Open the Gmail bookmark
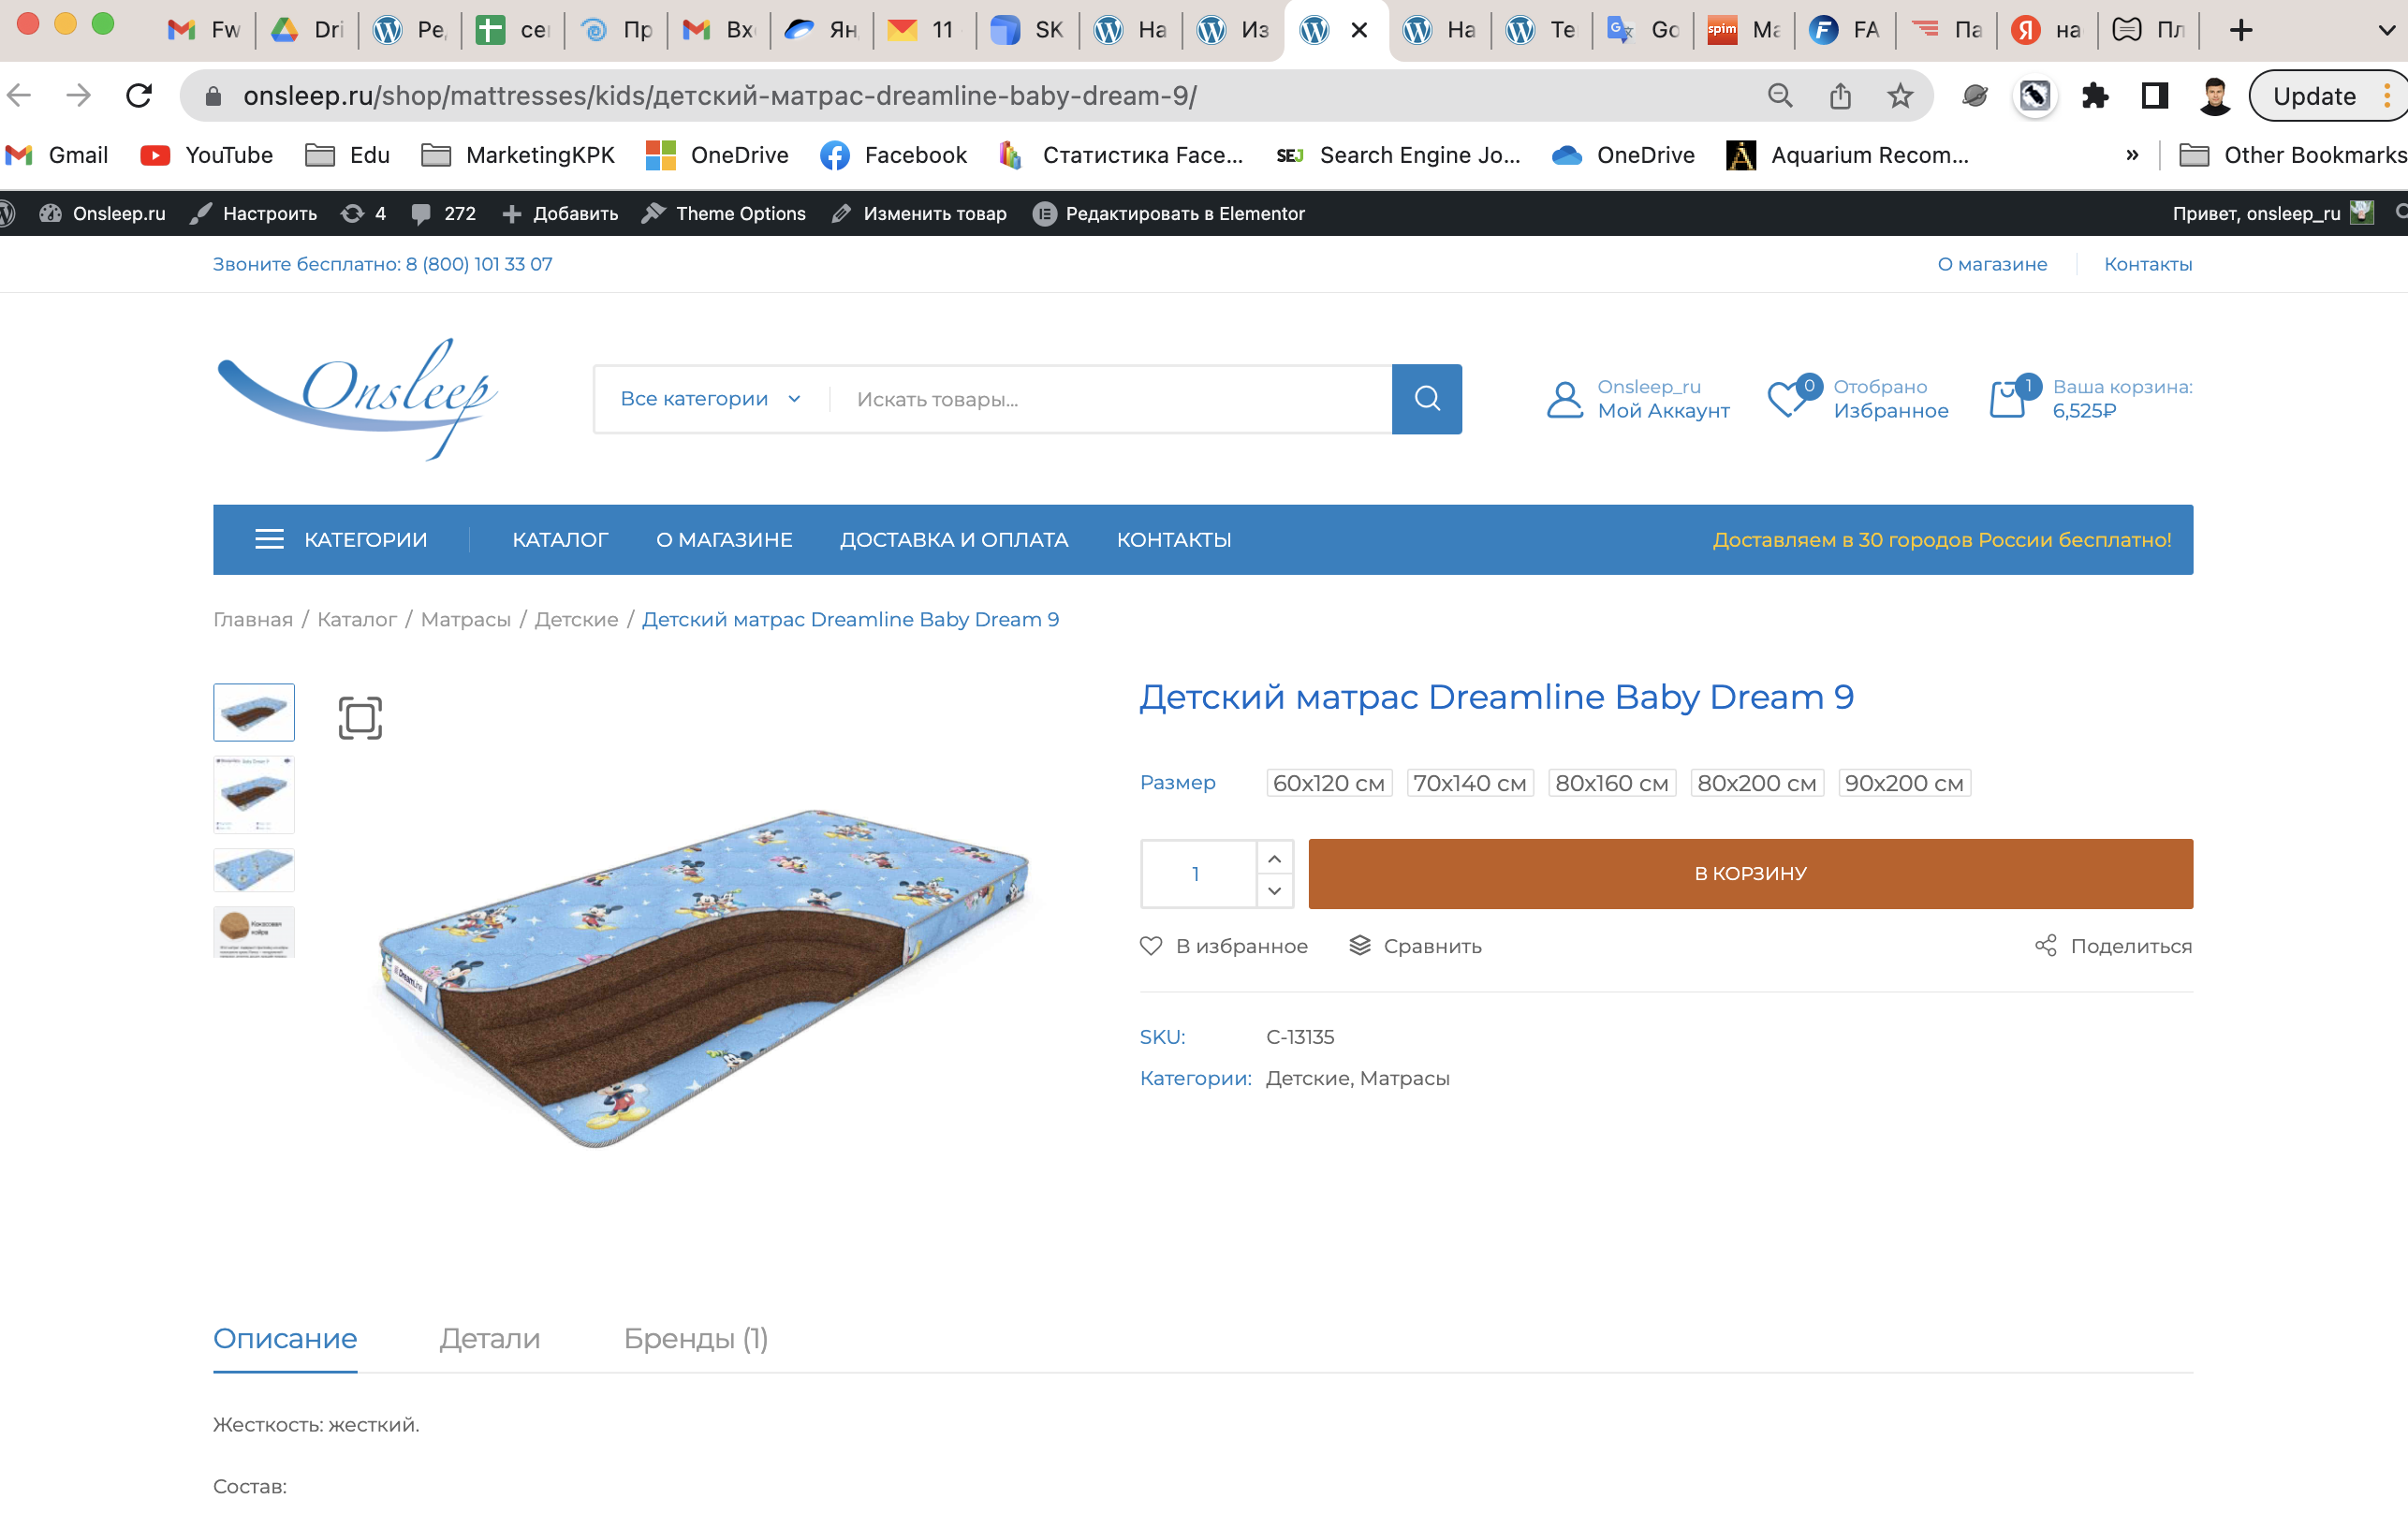The image size is (2408, 1528). 57,155
